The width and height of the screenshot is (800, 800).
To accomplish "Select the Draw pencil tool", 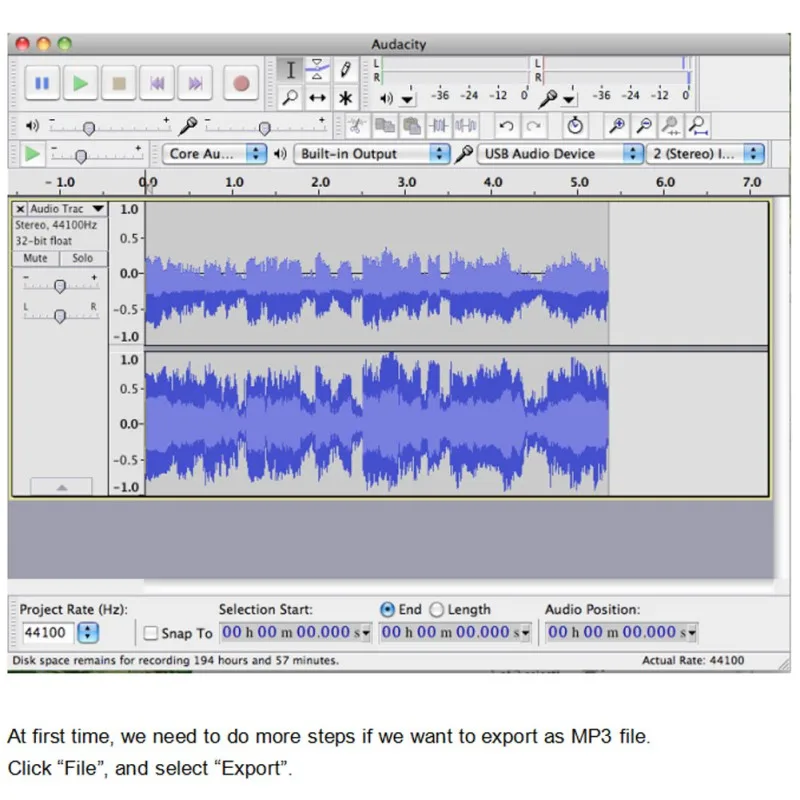I will point(345,70).
